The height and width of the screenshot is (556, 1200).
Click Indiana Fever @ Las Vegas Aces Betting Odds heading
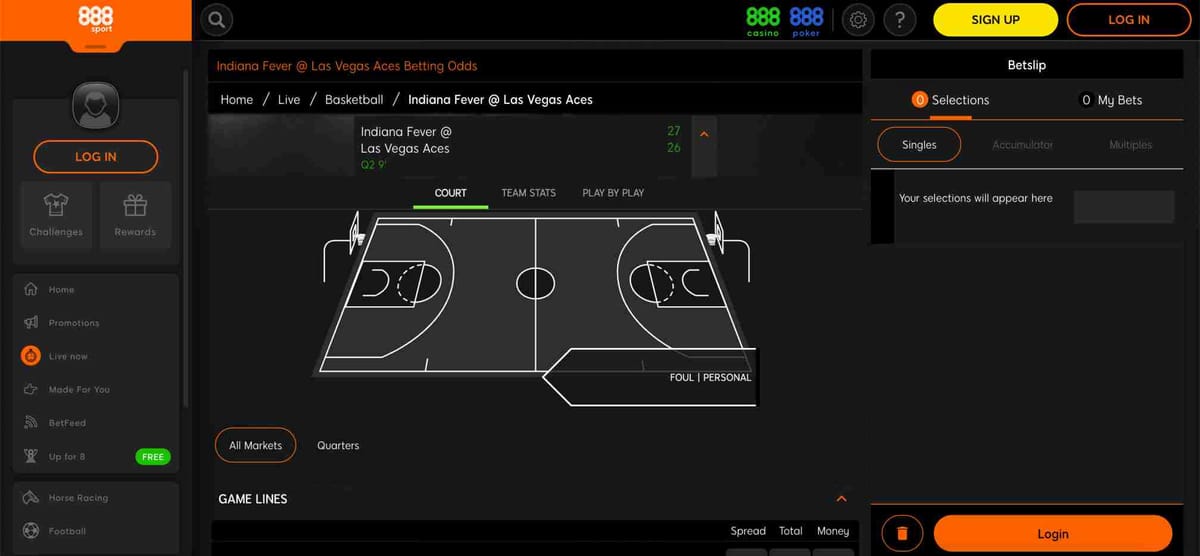click(347, 66)
